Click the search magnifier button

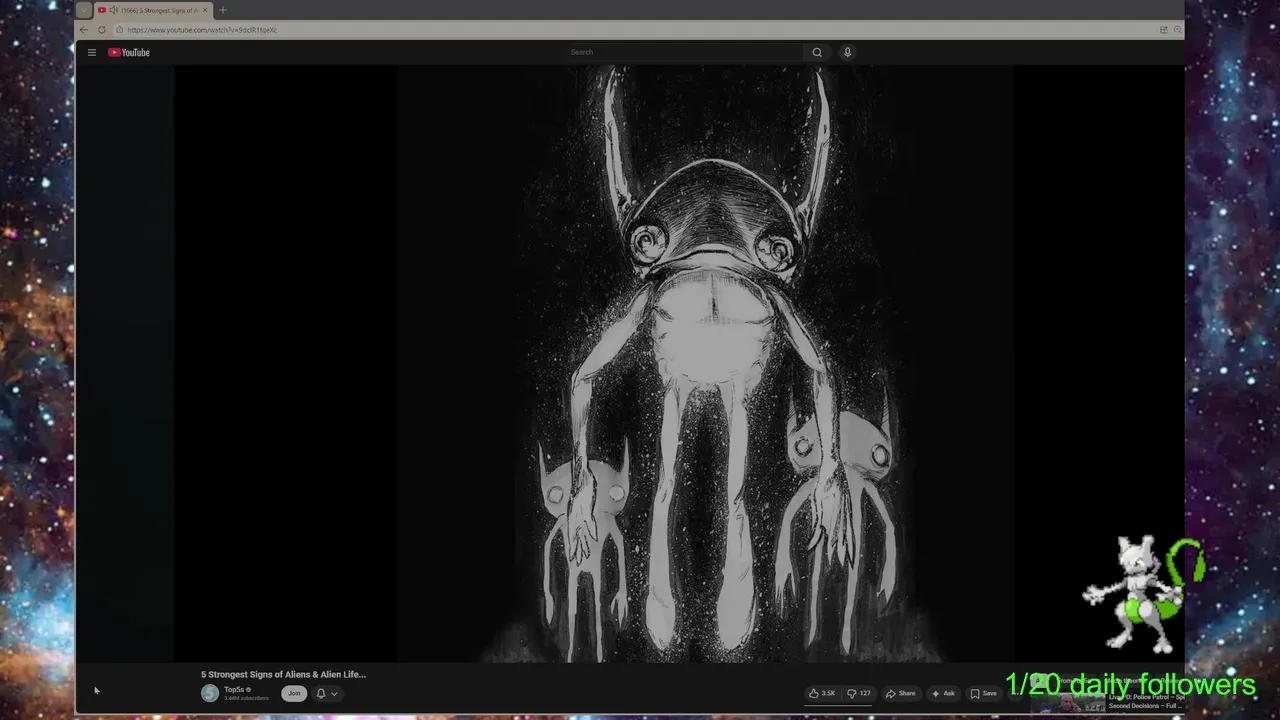(x=817, y=52)
